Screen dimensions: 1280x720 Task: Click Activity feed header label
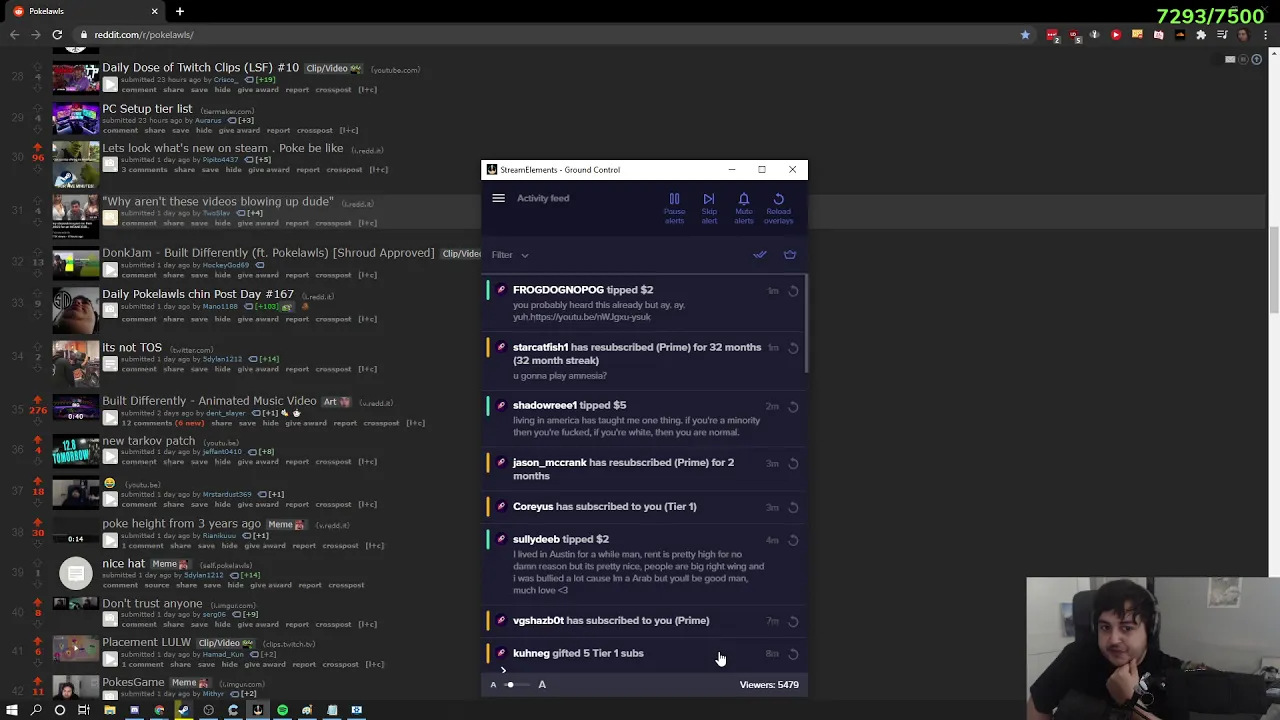(x=543, y=198)
